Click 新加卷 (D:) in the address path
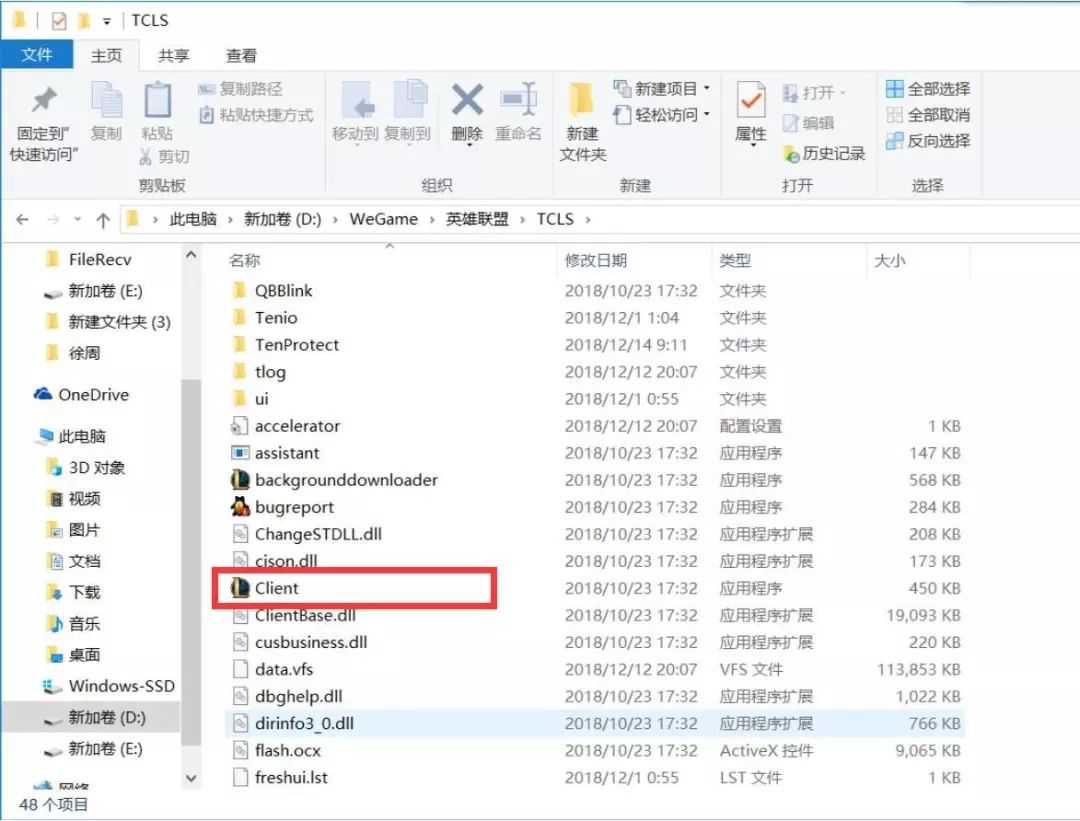 point(282,219)
